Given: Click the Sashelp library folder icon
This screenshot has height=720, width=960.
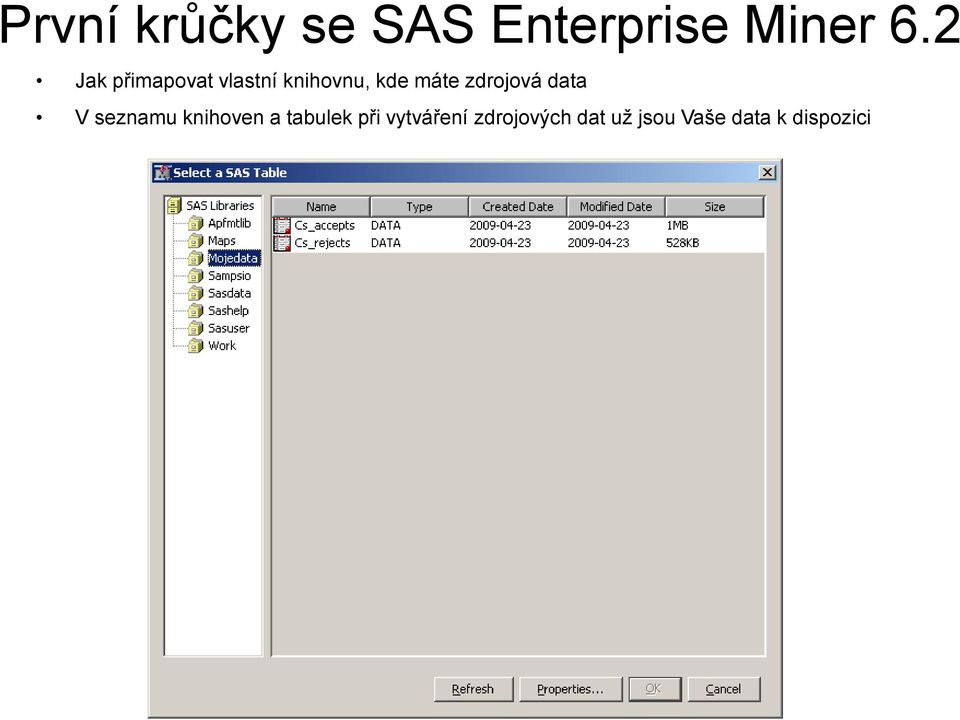Looking at the screenshot, I should click(195, 311).
